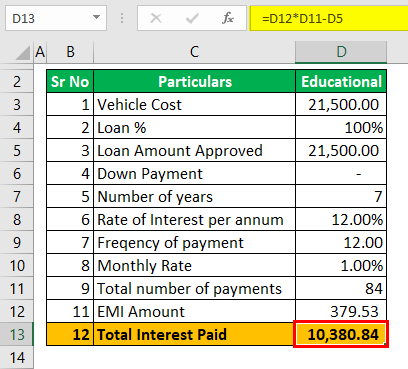408x369 pixels.
Task: Select row 4 header
Action: point(17,127)
